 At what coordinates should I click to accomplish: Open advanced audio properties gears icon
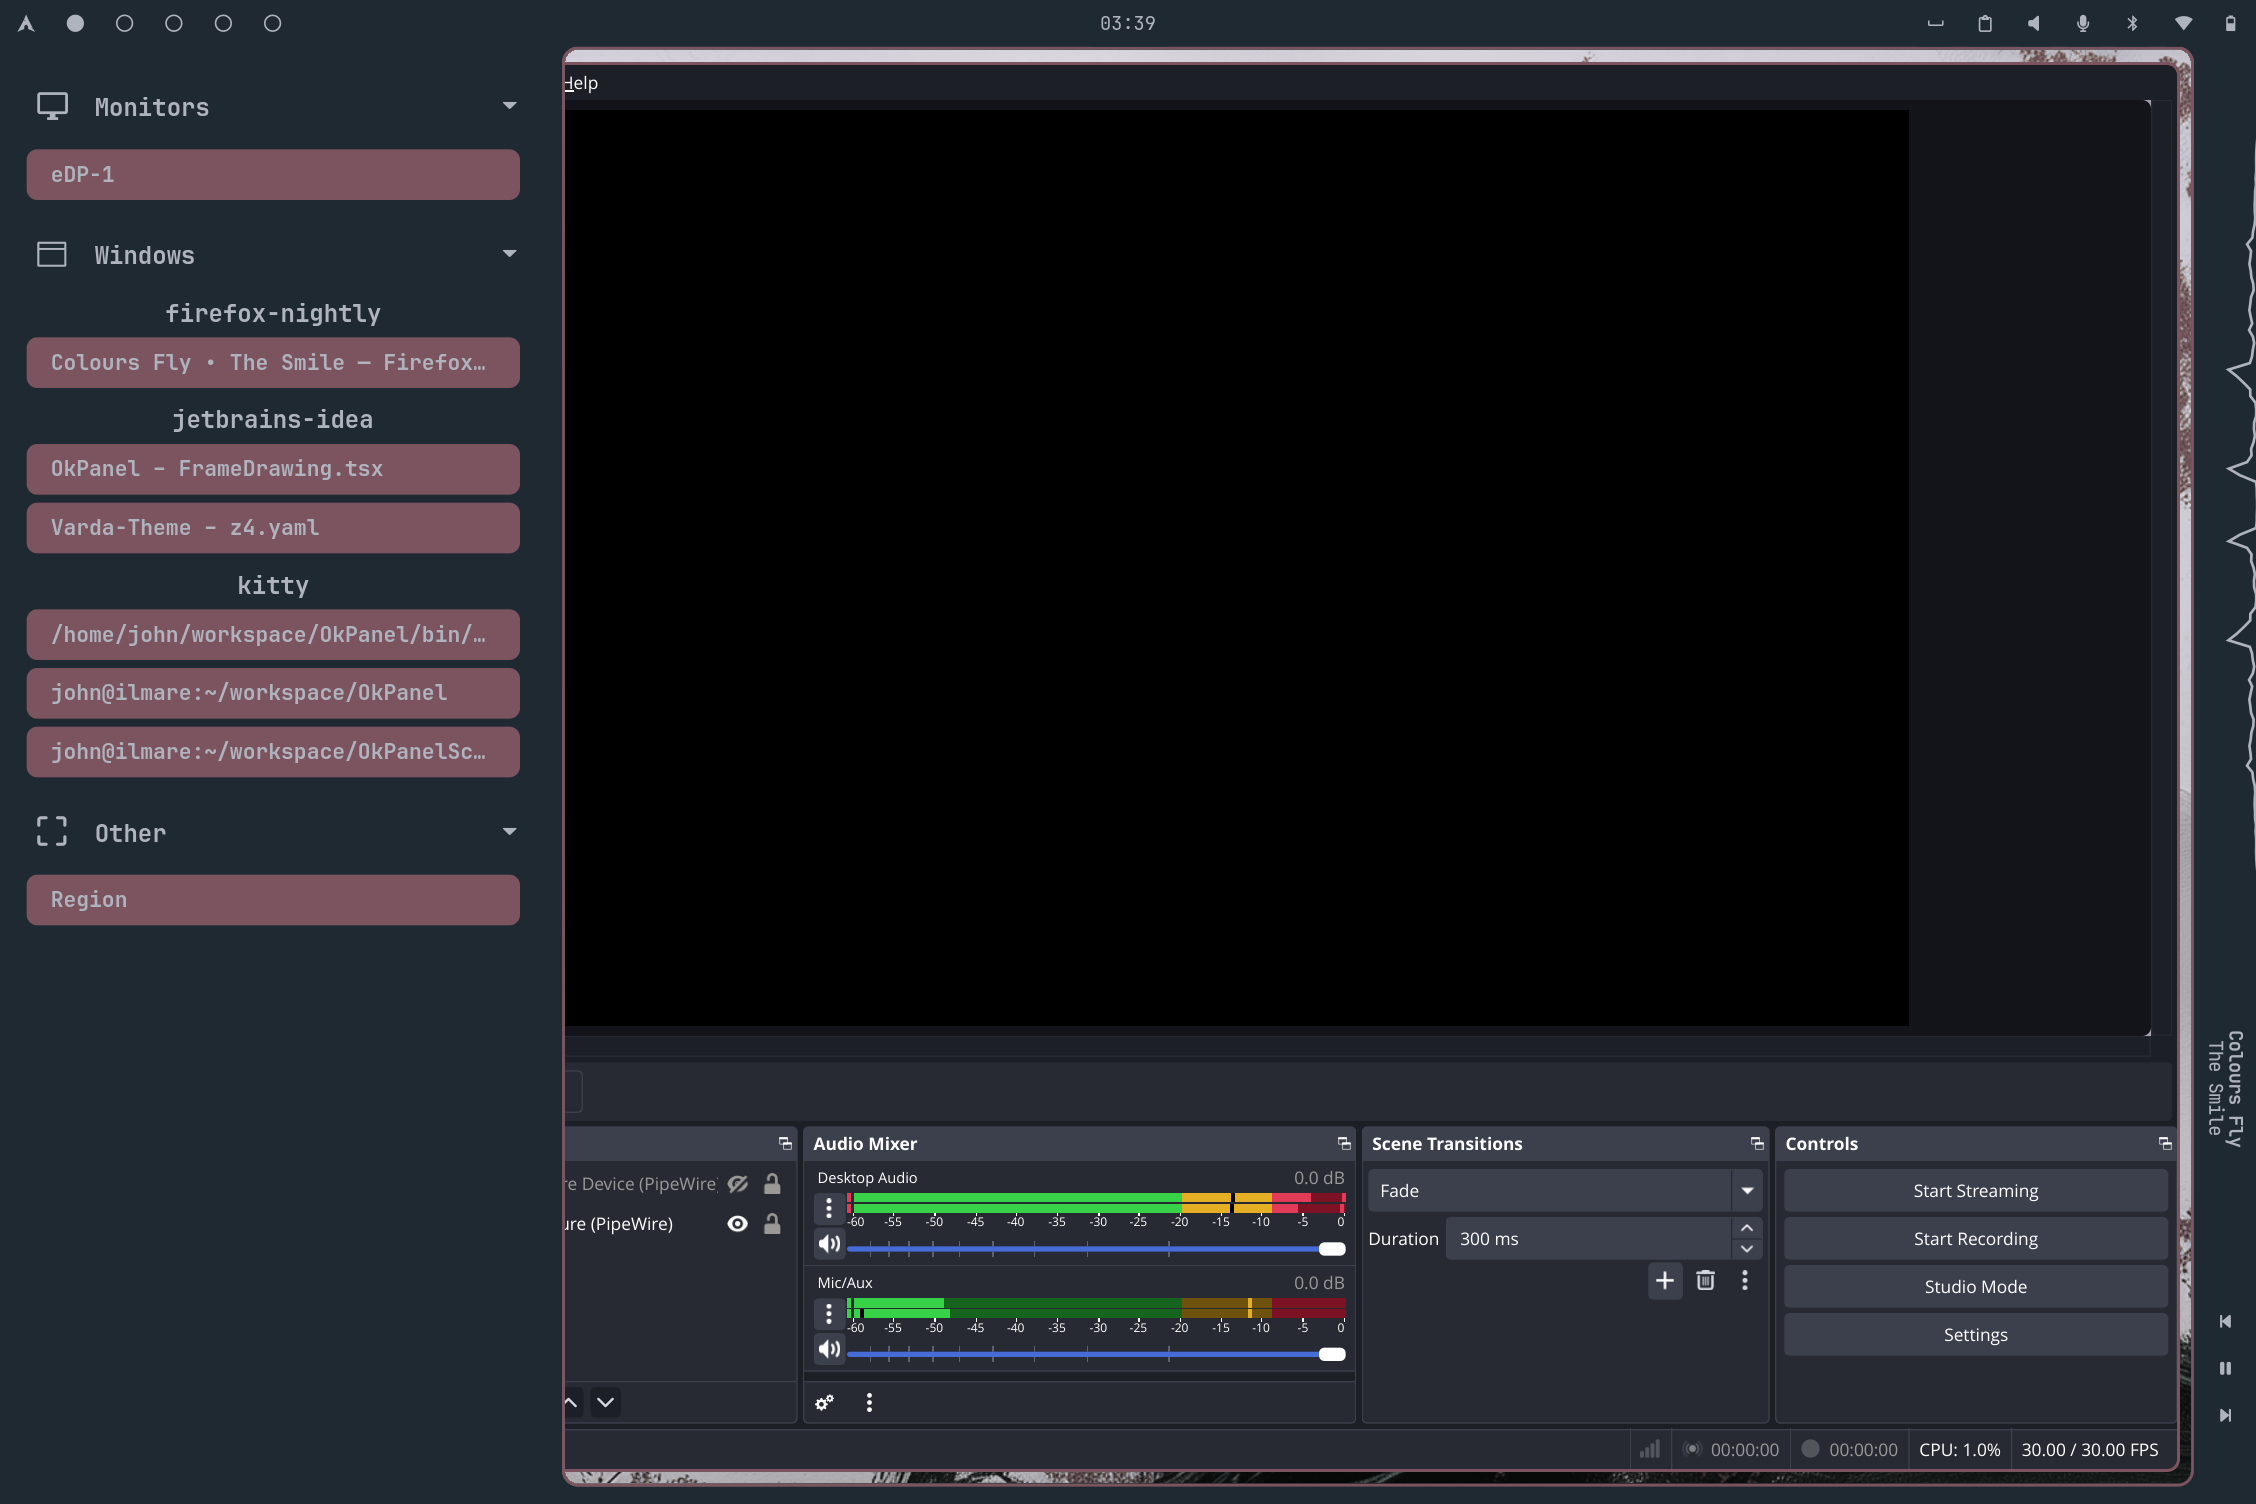[824, 1403]
